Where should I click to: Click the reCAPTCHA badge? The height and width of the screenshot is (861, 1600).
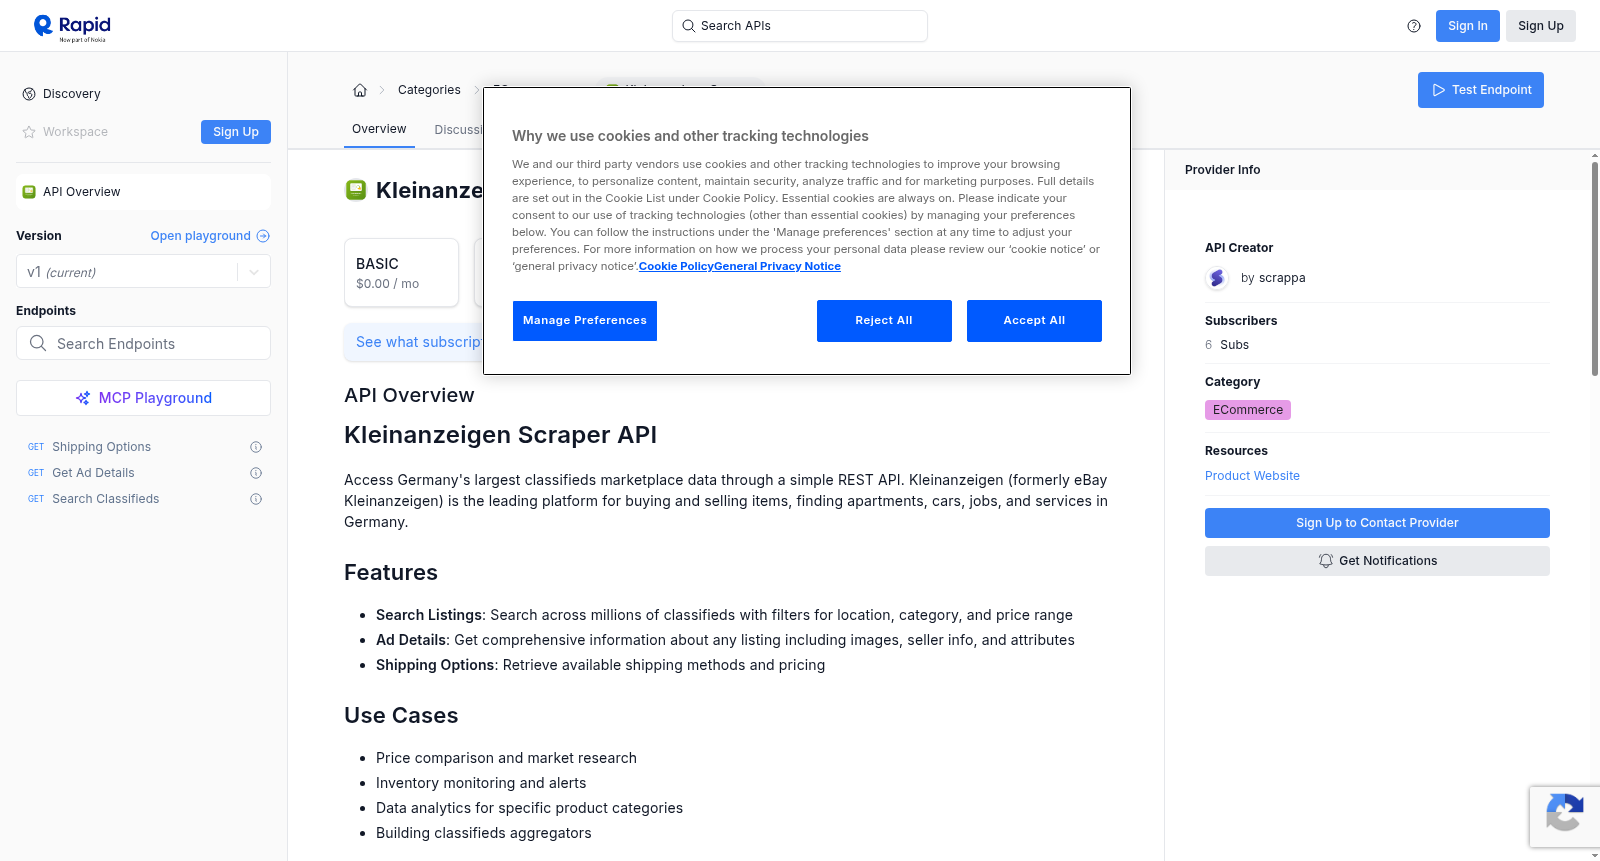[x=1565, y=817]
